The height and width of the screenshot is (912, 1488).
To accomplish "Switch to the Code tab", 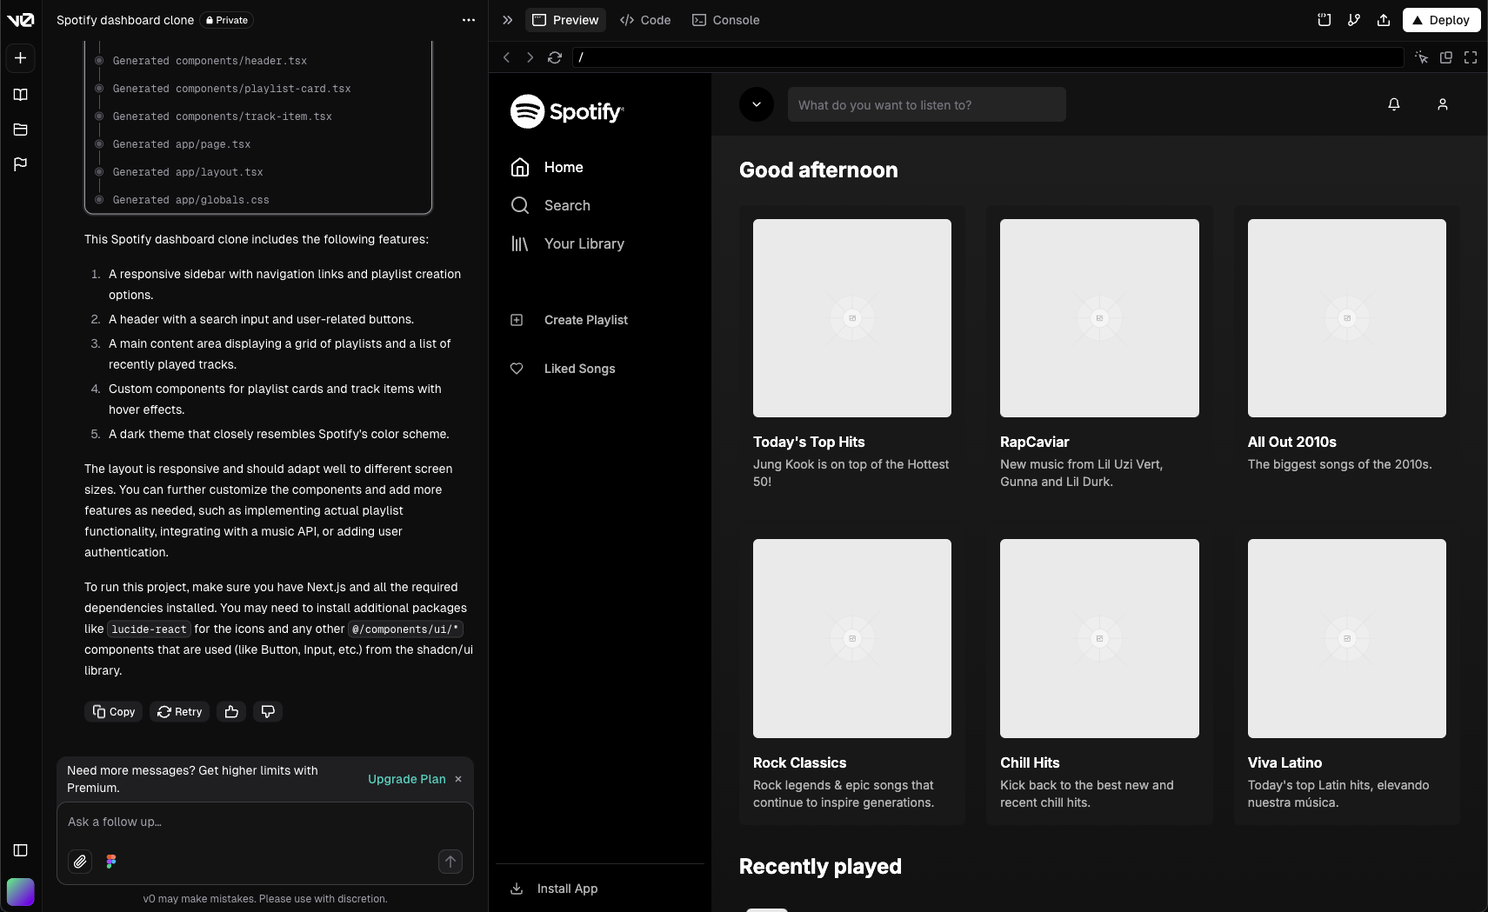I will [645, 20].
